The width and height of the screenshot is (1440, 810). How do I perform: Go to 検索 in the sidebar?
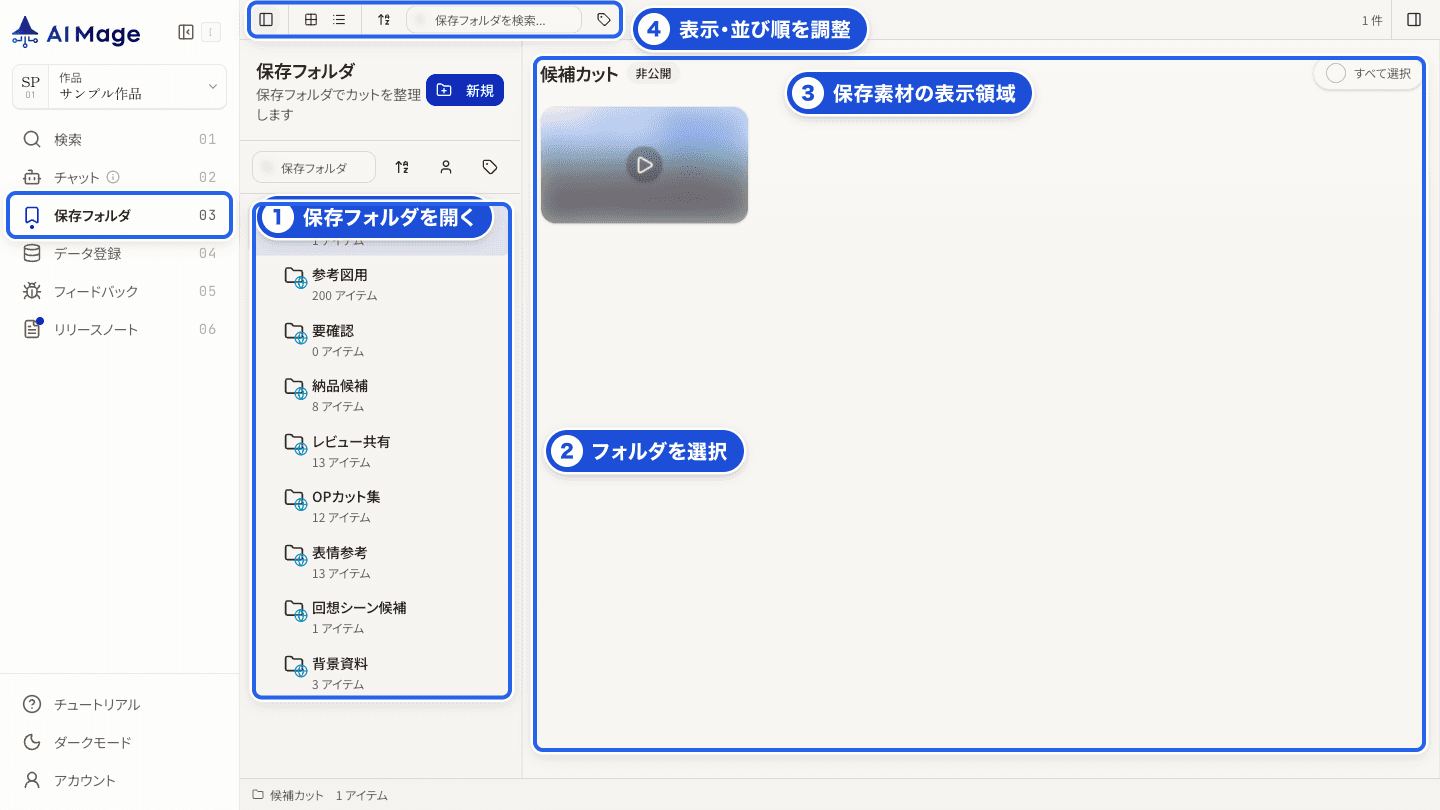pyautogui.click(x=119, y=139)
